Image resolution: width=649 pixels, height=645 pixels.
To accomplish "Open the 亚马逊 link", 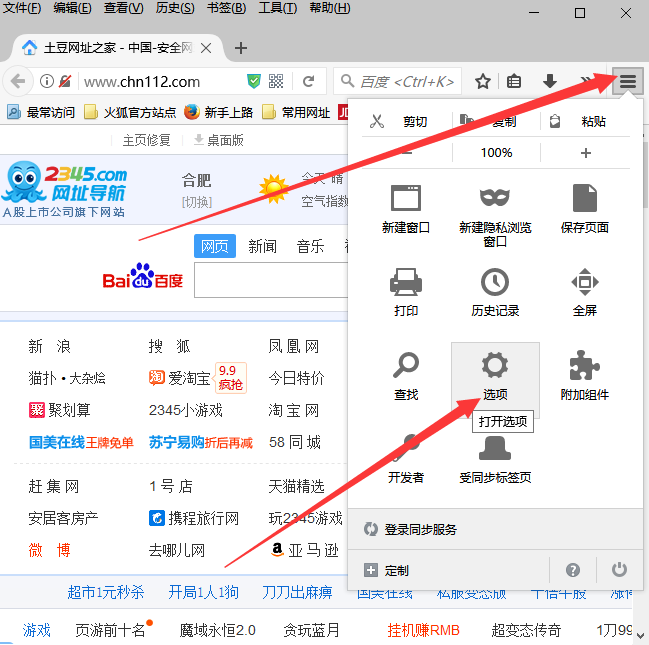I will [x=305, y=550].
